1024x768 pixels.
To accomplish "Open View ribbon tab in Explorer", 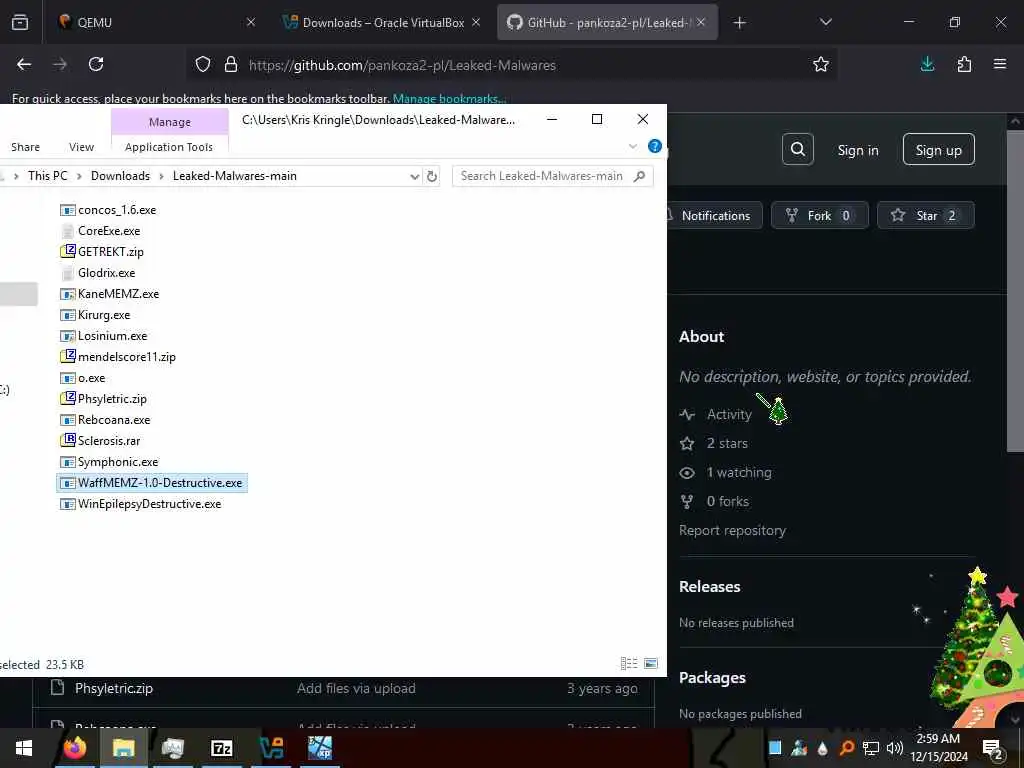I will click(82, 147).
